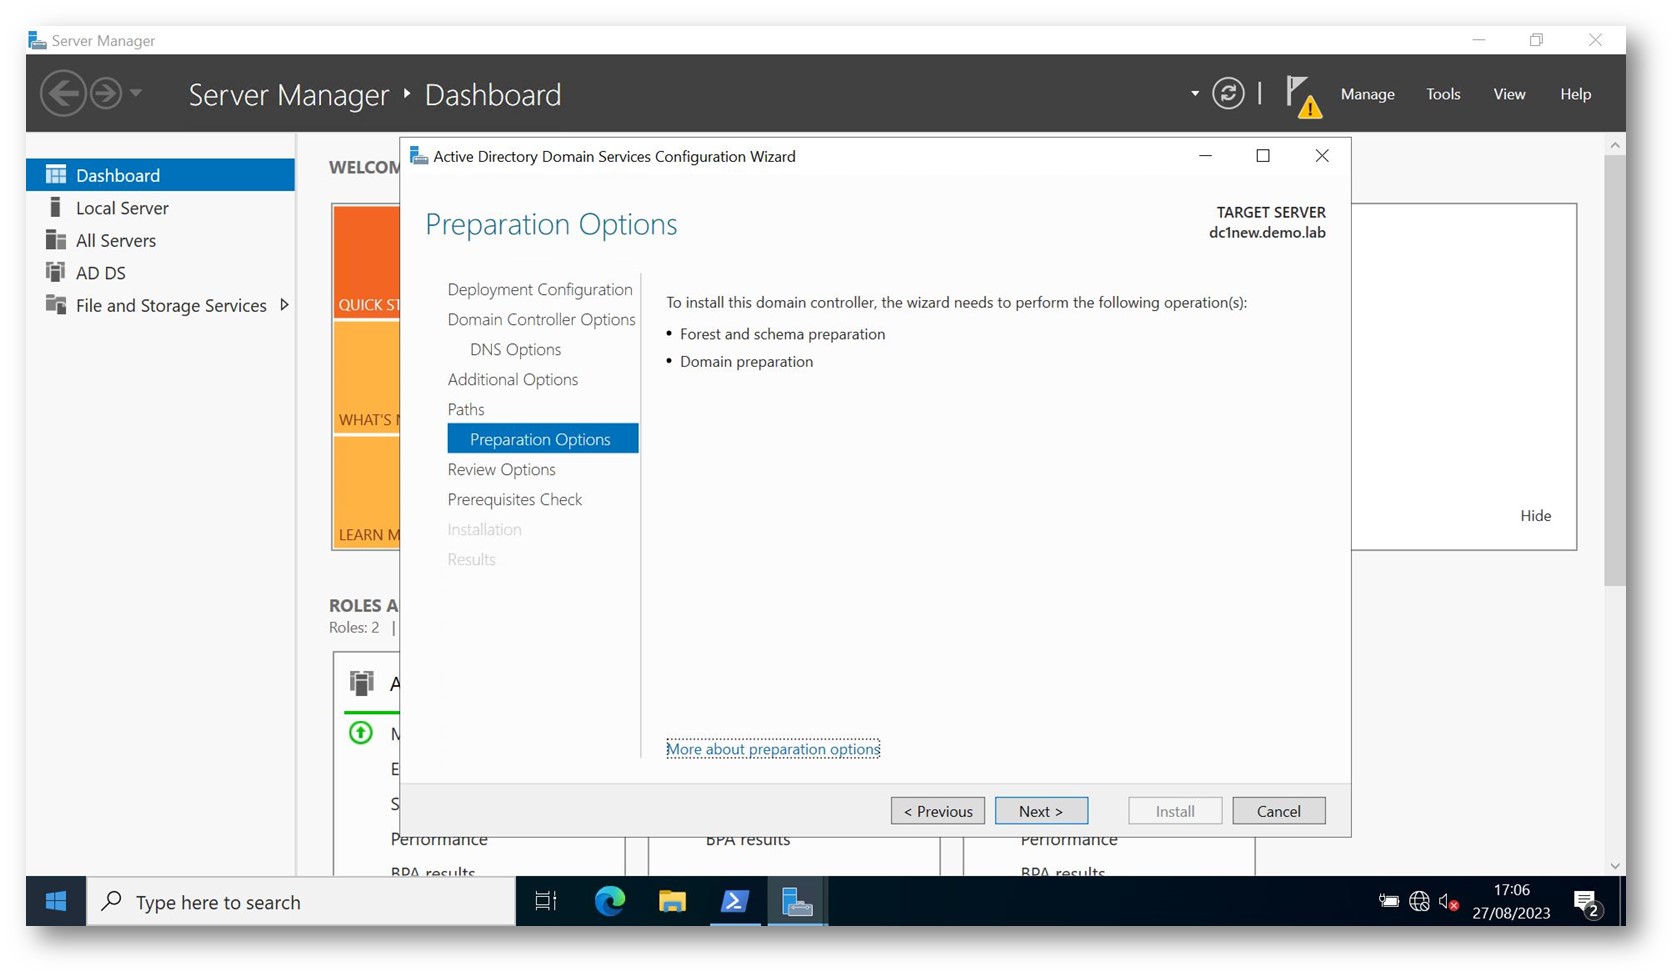Image resolution: width=1678 pixels, height=978 pixels.
Task: Open the Manage menu
Action: tap(1367, 94)
